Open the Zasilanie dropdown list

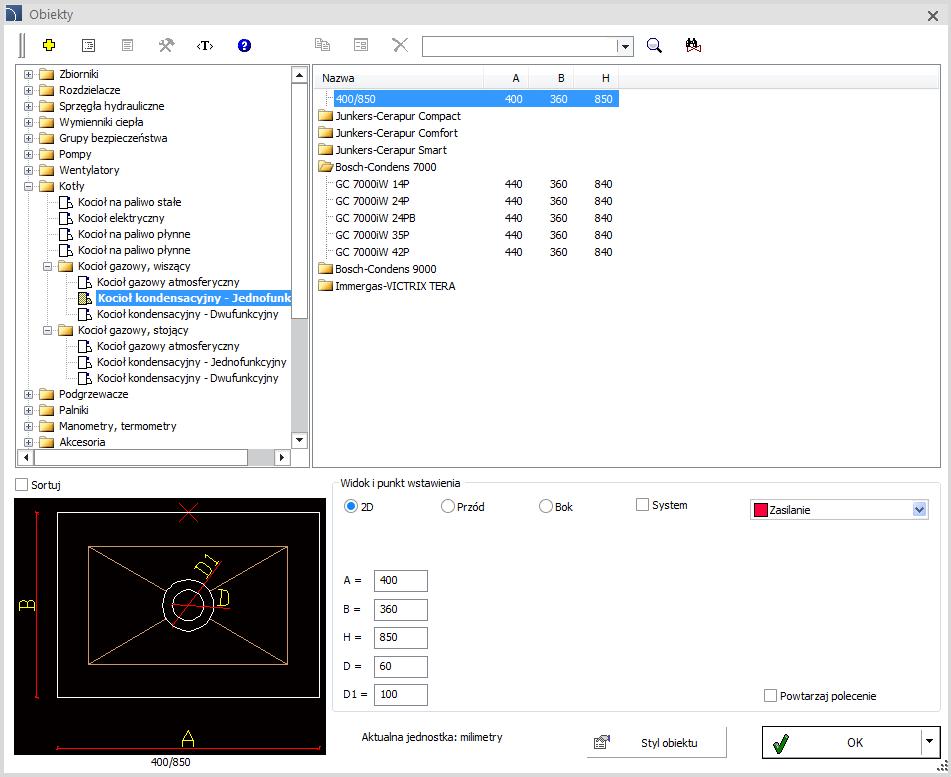click(919, 510)
